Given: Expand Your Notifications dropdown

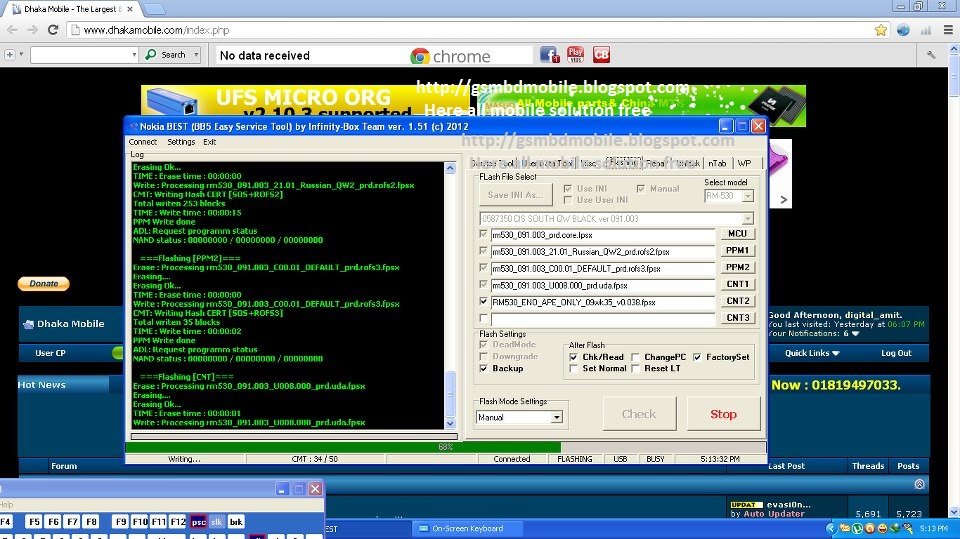Looking at the screenshot, I should click(855, 334).
